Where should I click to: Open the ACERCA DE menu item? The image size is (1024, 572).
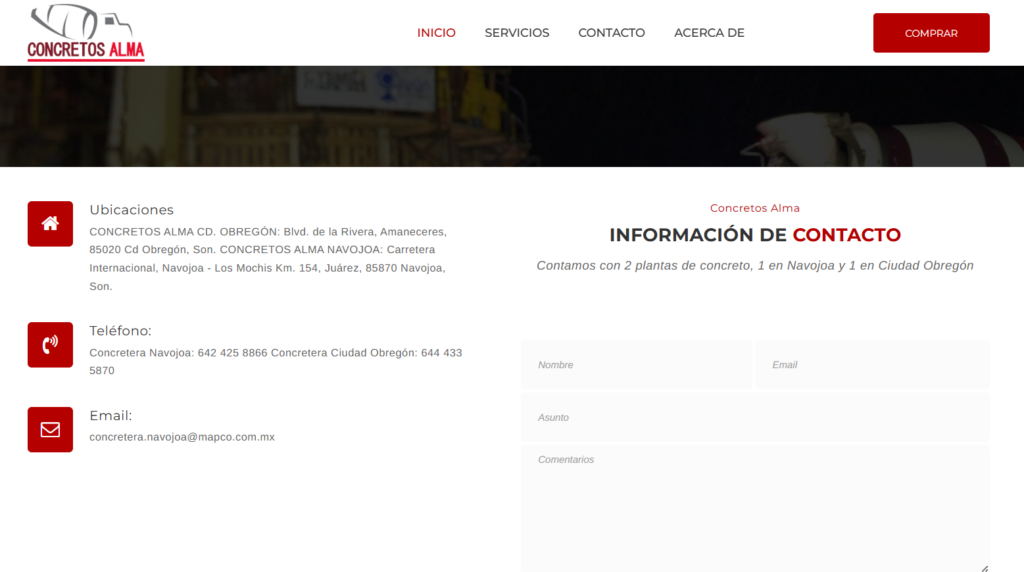709,33
